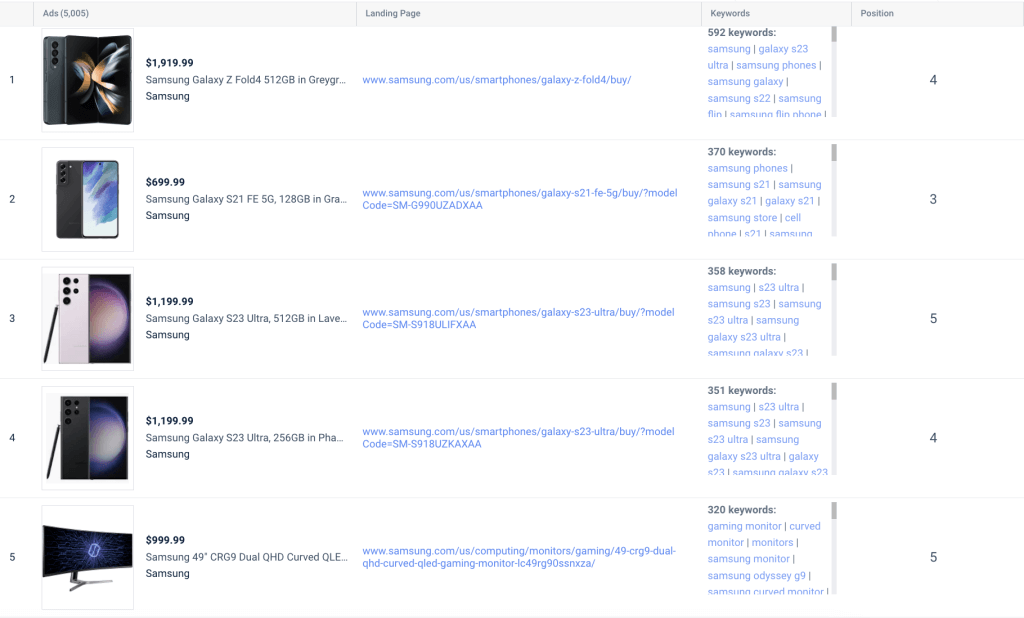1024x618 pixels.
Task: Click the 'samsung odyssey g9' keyword
Action: [756, 575]
